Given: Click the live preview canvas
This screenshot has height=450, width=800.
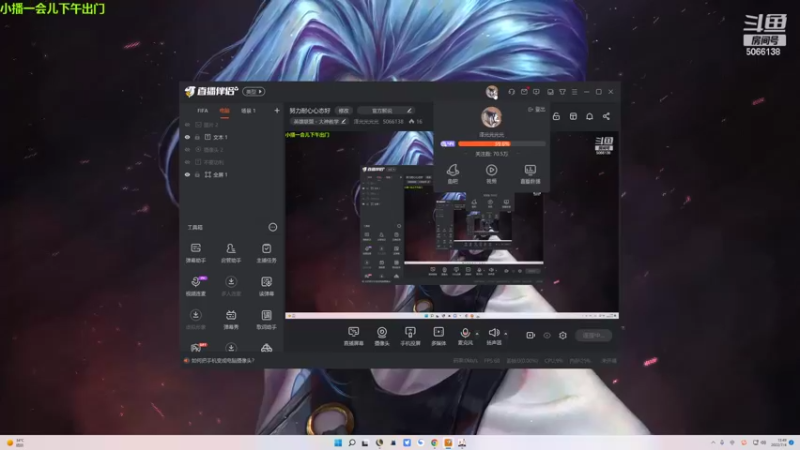Looking at the screenshot, I should coord(452,224).
